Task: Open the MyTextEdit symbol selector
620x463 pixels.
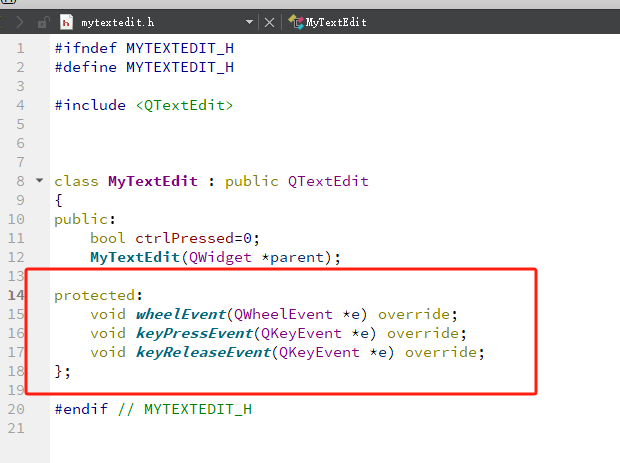Action: 336,22
